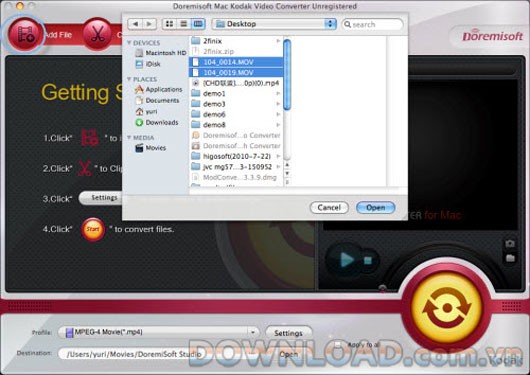Switch dialog to list view

coord(184,24)
